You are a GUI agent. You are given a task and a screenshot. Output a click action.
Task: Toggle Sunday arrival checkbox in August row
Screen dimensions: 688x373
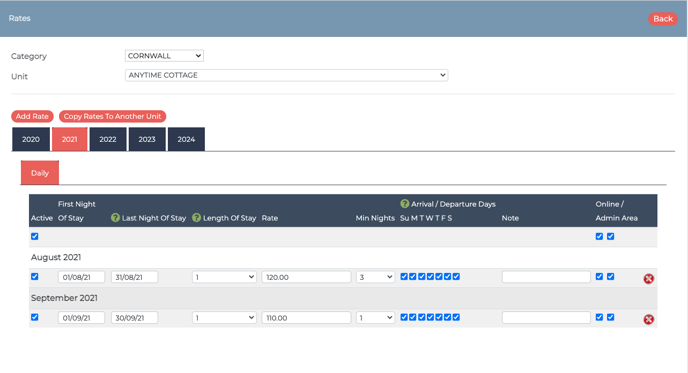pyautogui.click(x=404, y=276)
